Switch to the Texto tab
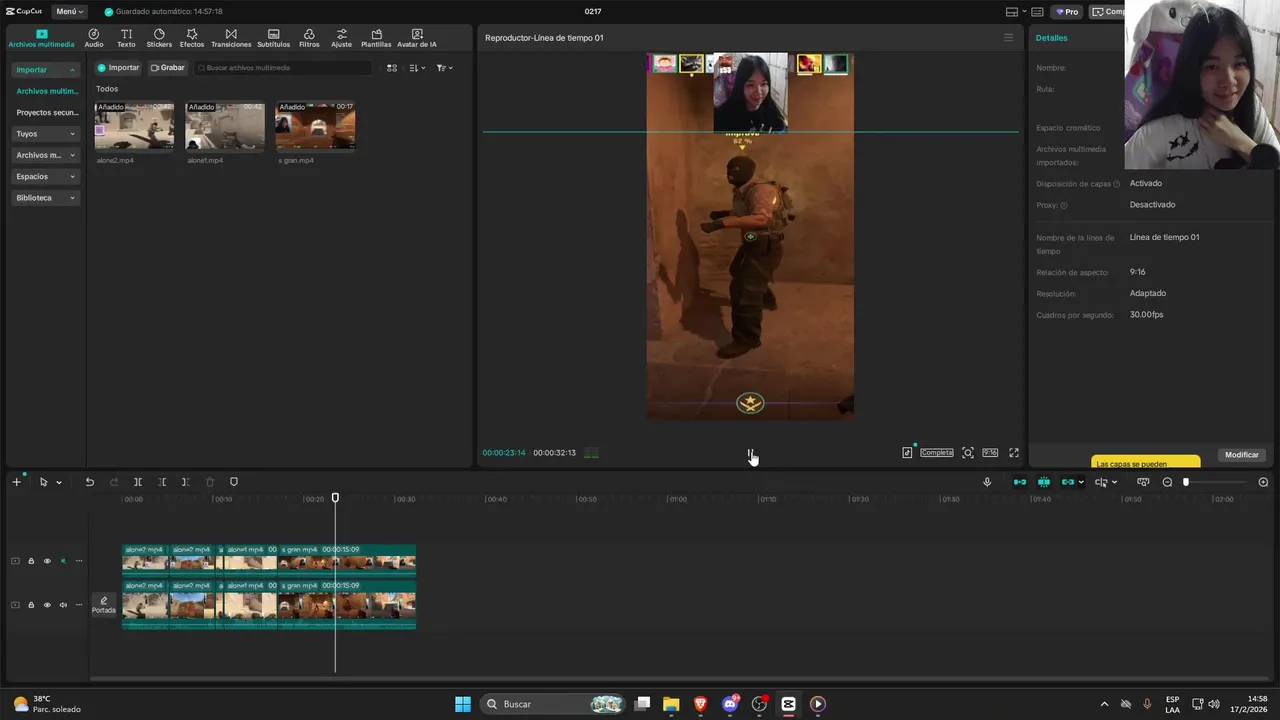1280x720 pixels. [126, 38]
